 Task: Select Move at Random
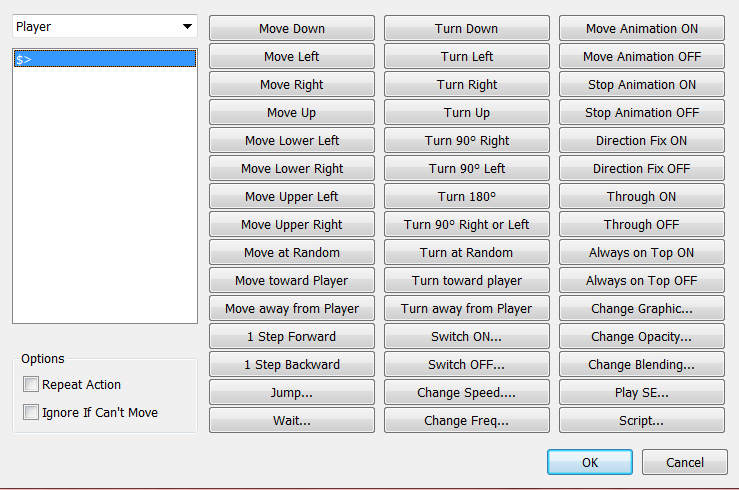click(292, 253)
